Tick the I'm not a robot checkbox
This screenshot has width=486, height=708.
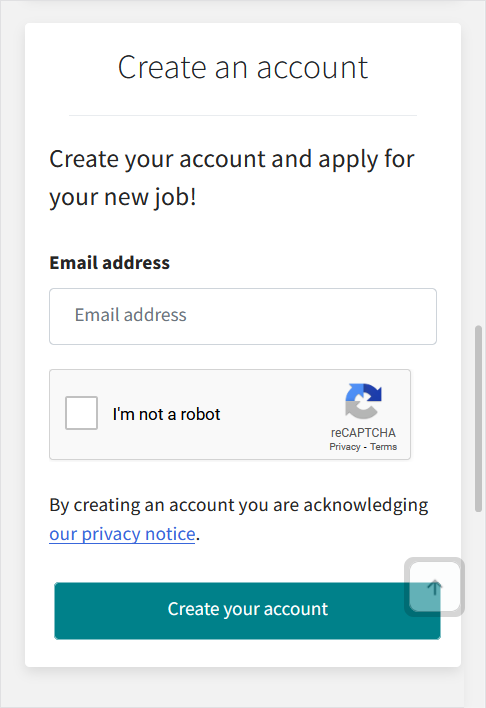click(x=81, y=413)
